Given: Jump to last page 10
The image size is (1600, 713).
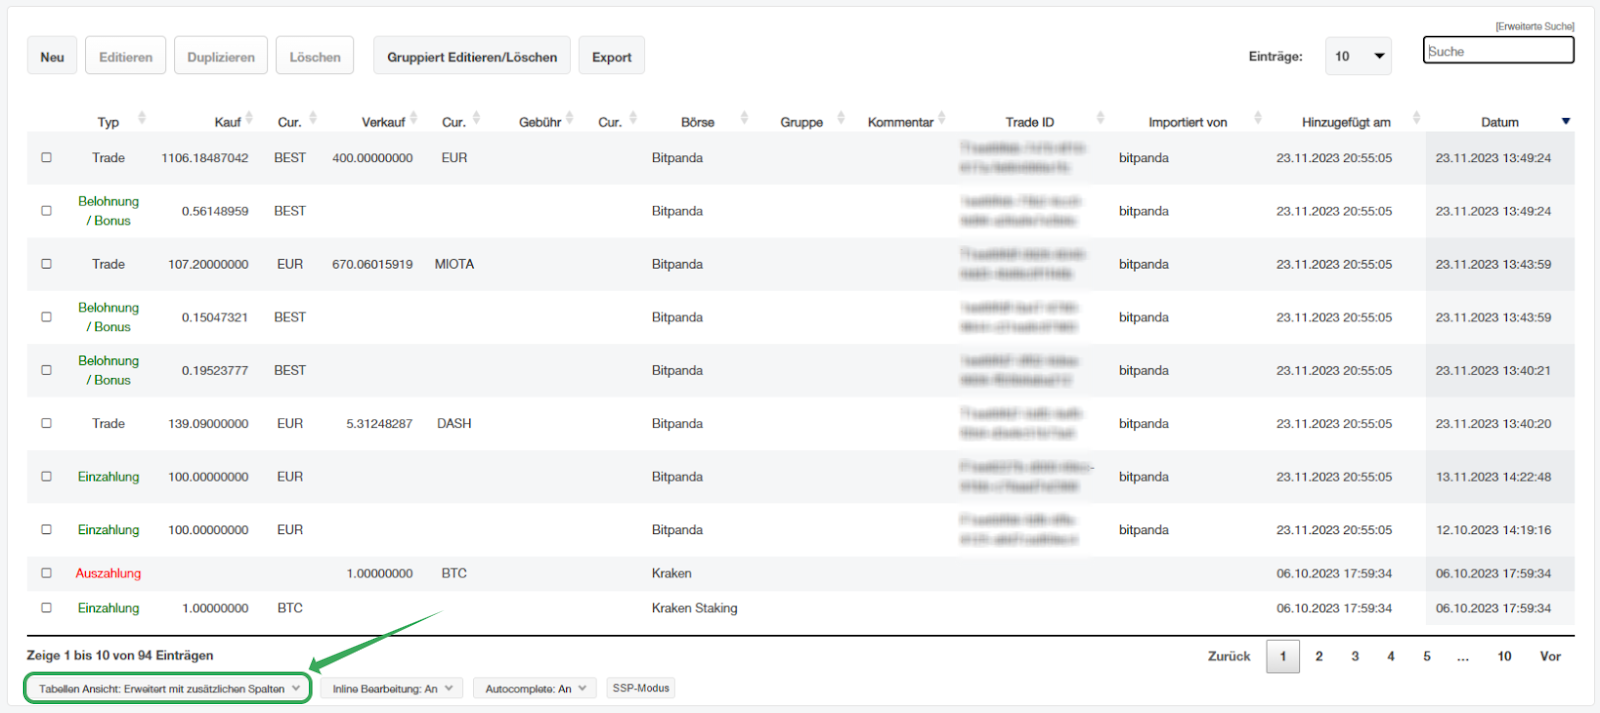Looking at the screenshot, I should (1504, 656).
